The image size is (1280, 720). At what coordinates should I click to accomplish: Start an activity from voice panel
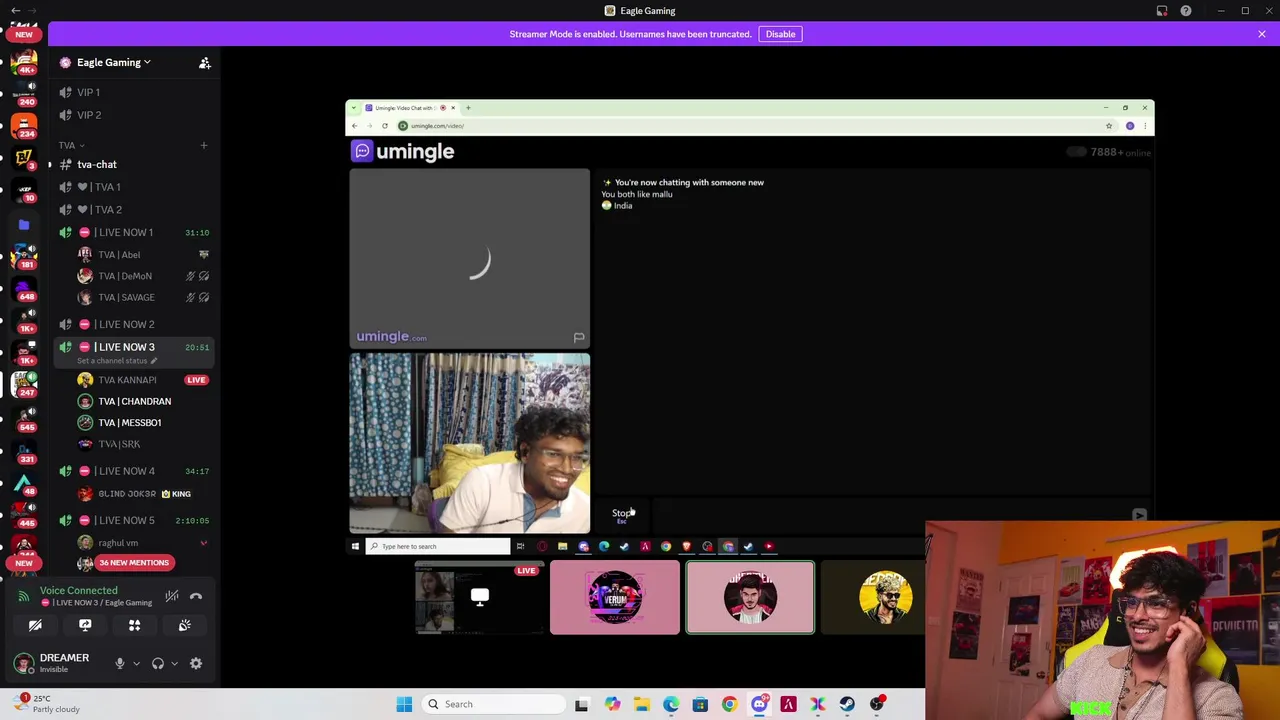pos(134,626)
